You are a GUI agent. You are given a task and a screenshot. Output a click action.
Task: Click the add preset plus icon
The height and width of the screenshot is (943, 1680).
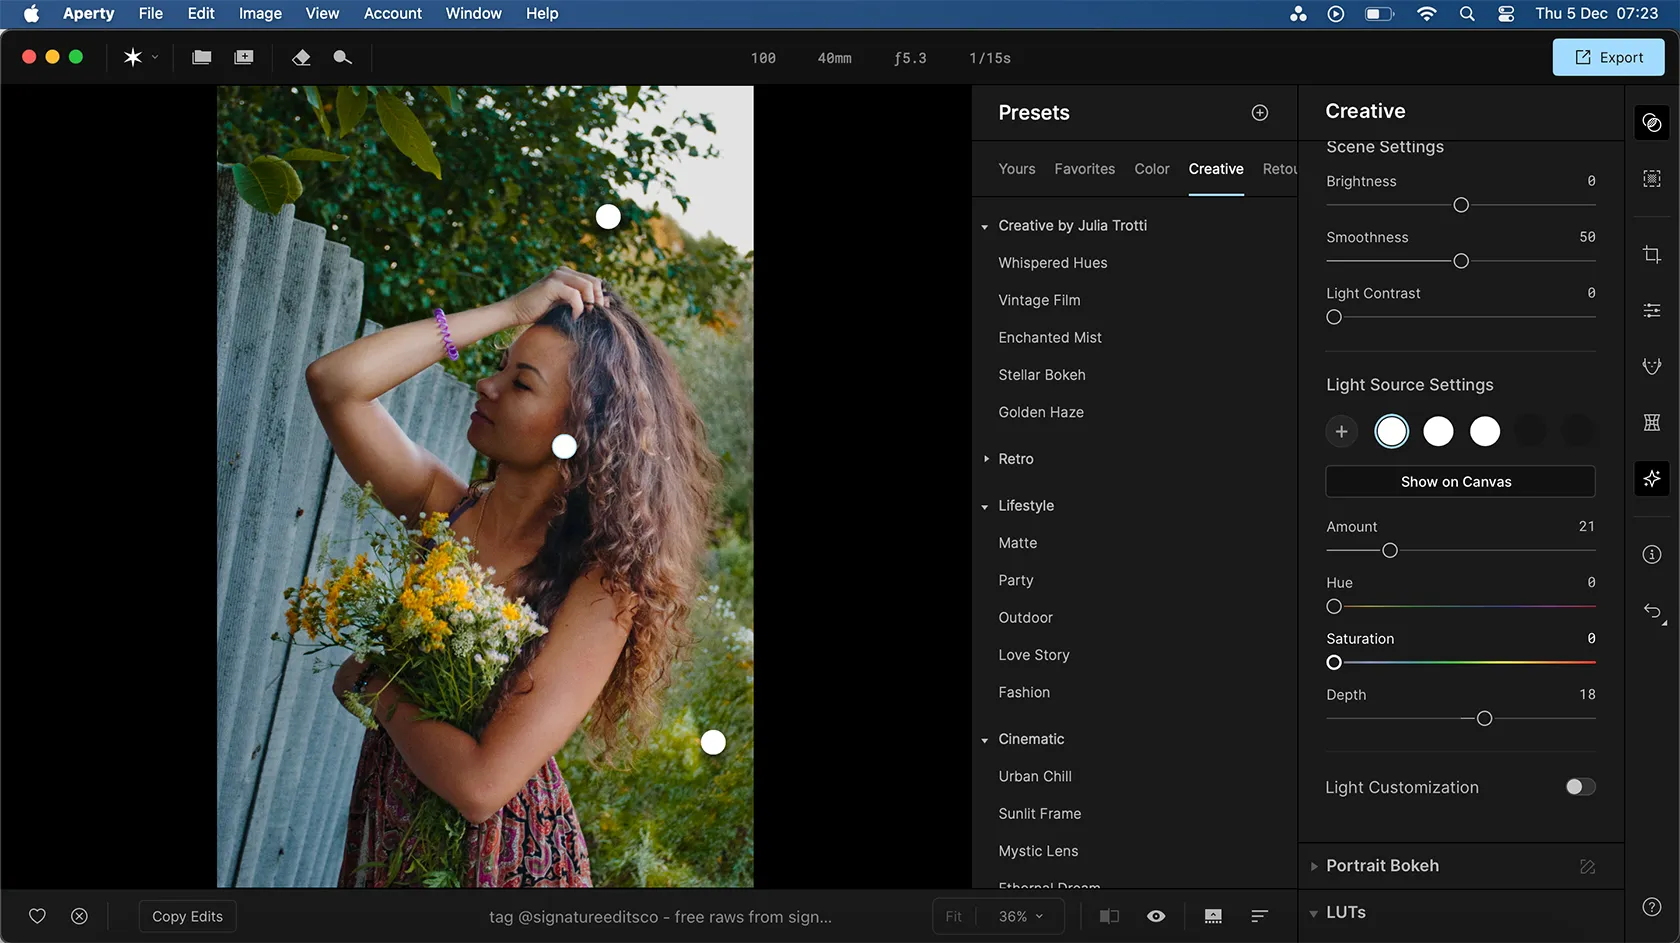(x=1259, y=113)
